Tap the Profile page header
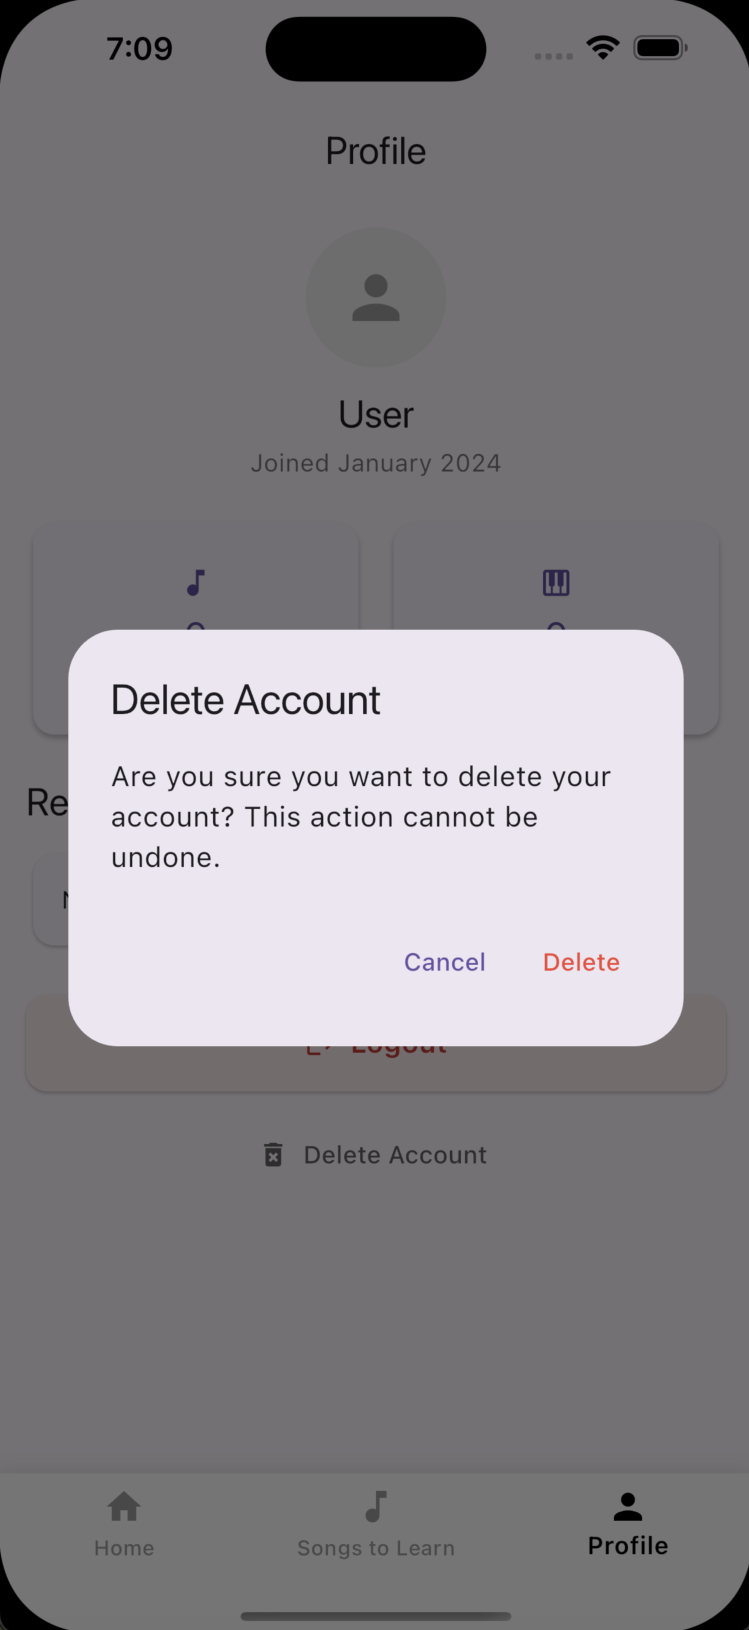 376,151
